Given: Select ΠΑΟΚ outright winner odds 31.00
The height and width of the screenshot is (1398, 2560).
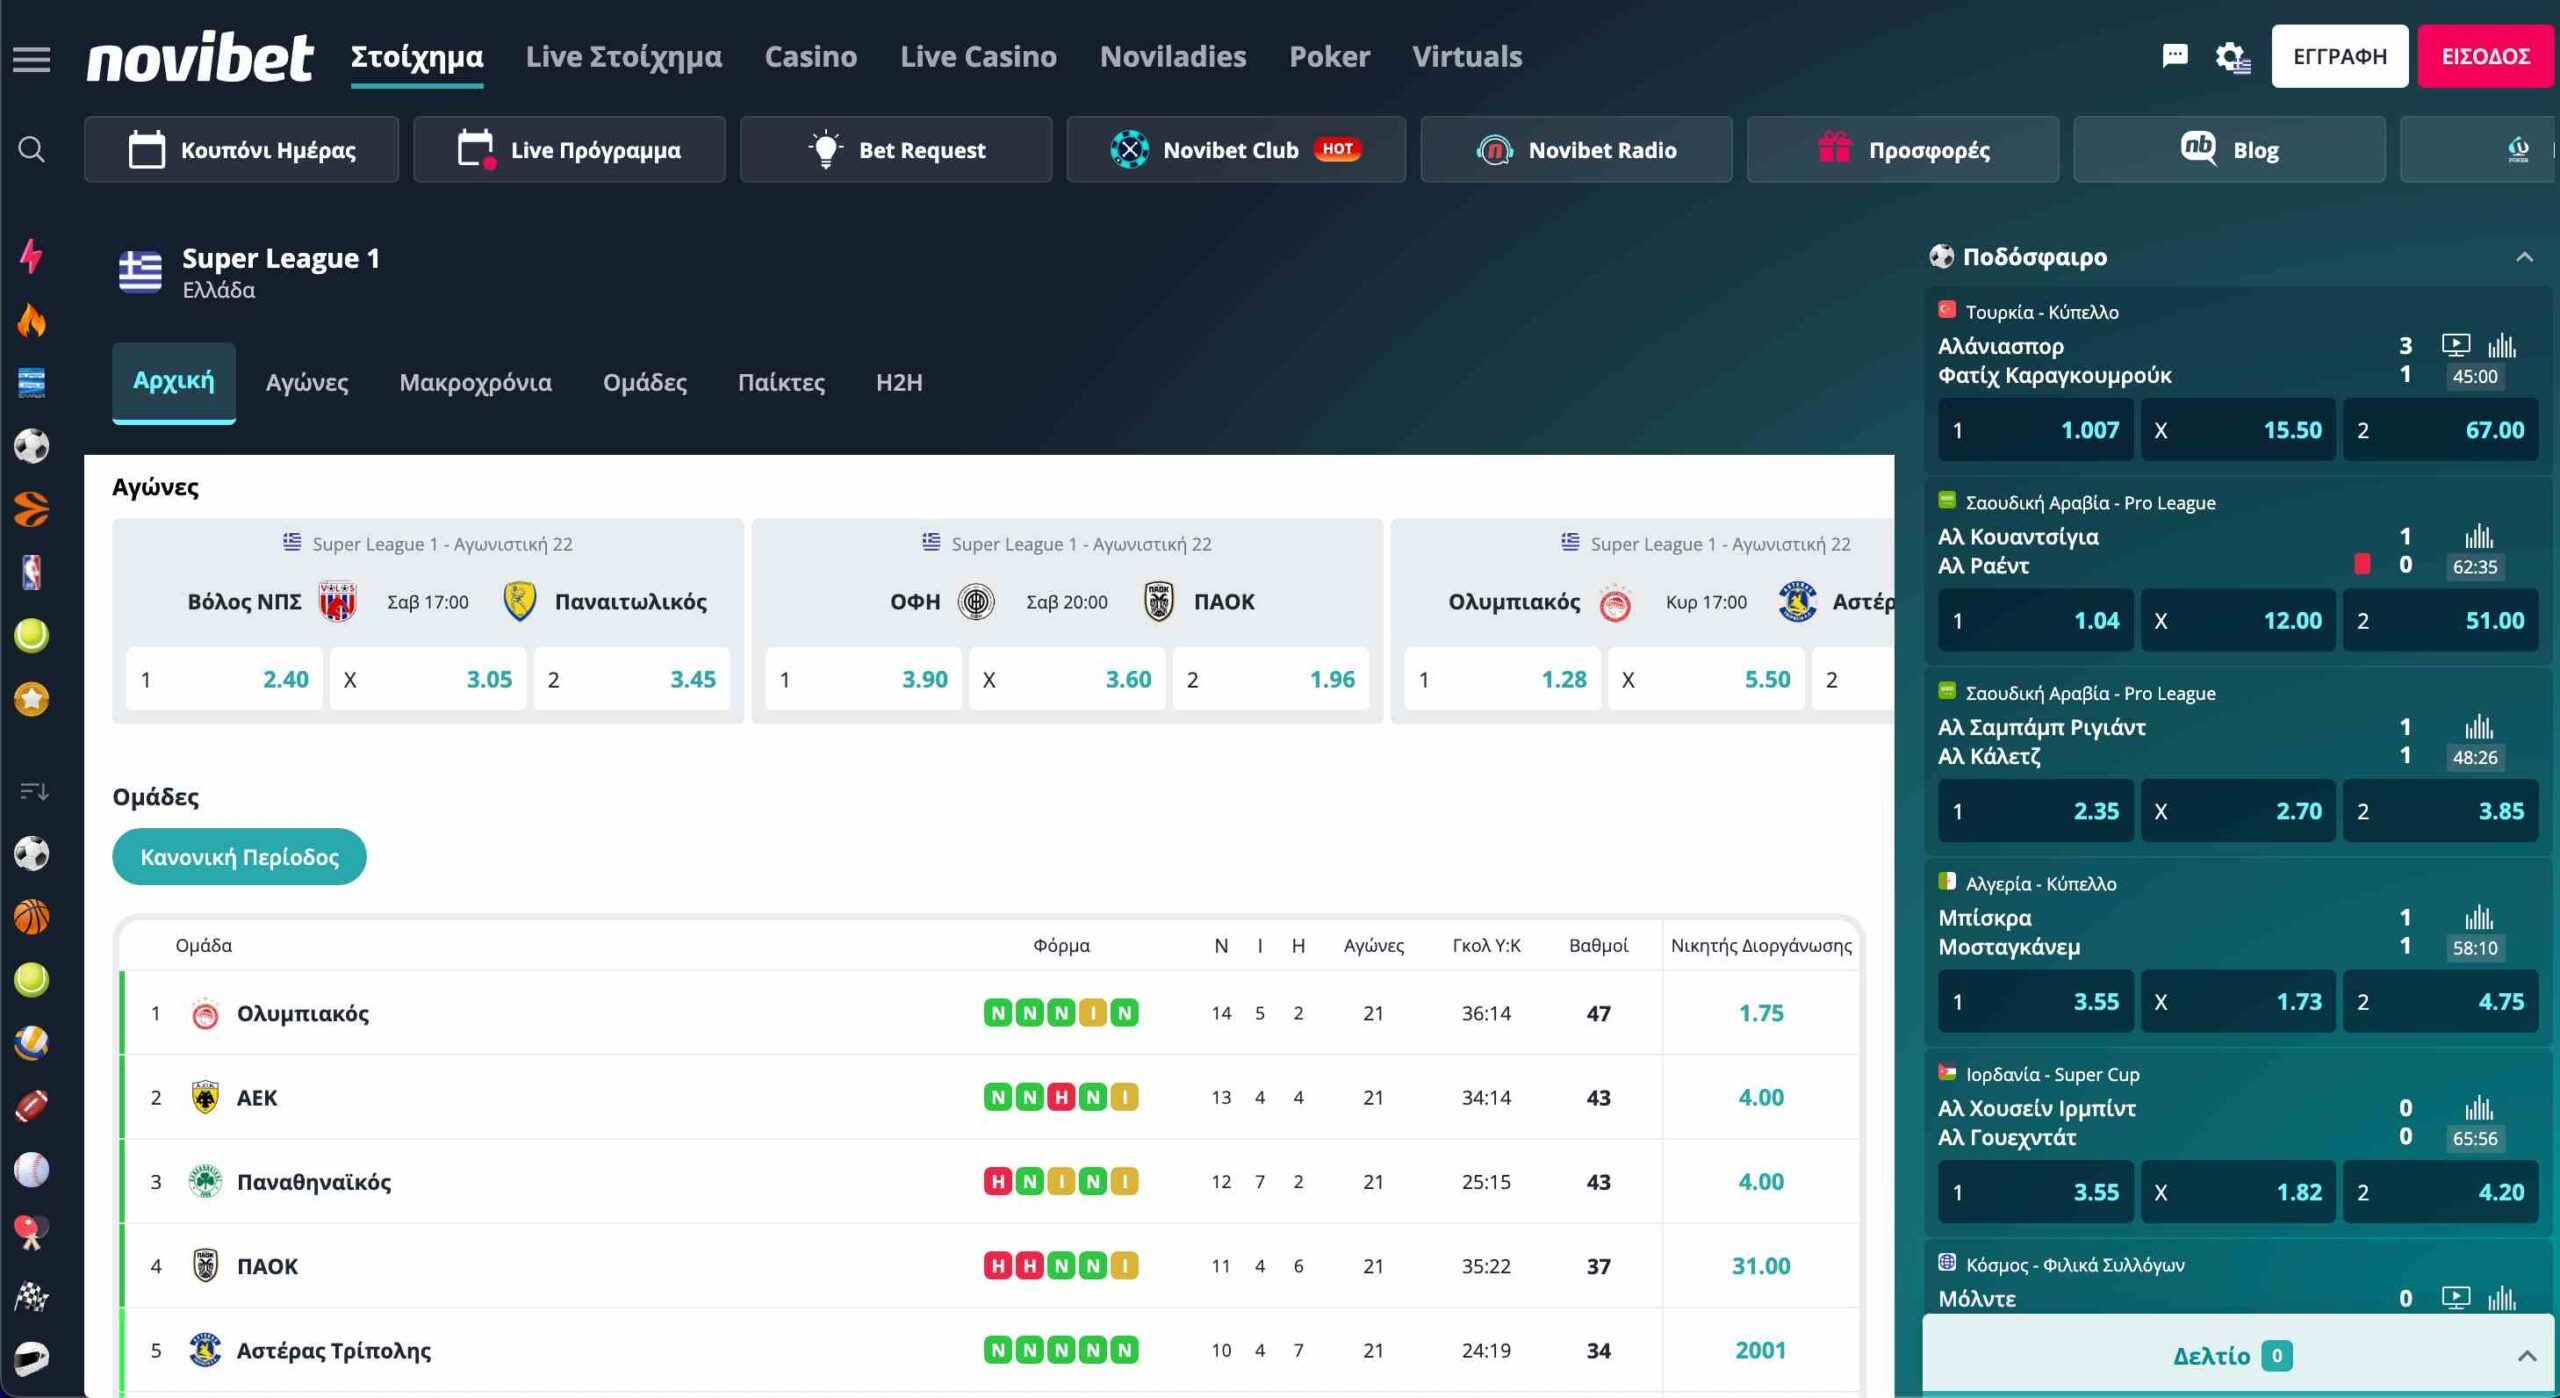Looking at the screenshot, I should pos(1760,1266).
